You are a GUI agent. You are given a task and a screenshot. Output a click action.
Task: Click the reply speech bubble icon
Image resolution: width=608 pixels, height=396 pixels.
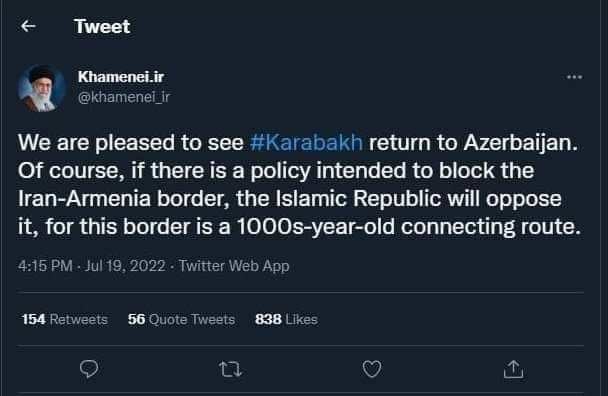pos(89,368)
